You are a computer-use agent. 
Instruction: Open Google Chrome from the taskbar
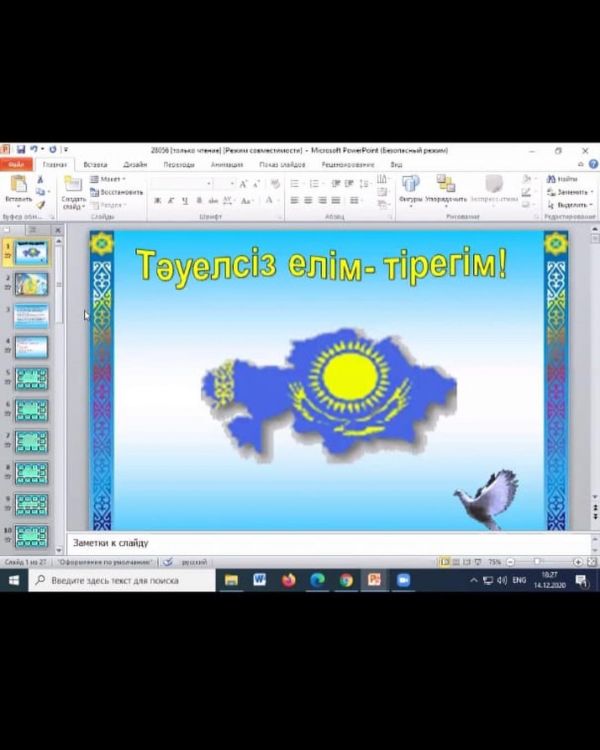coord(346,580)
